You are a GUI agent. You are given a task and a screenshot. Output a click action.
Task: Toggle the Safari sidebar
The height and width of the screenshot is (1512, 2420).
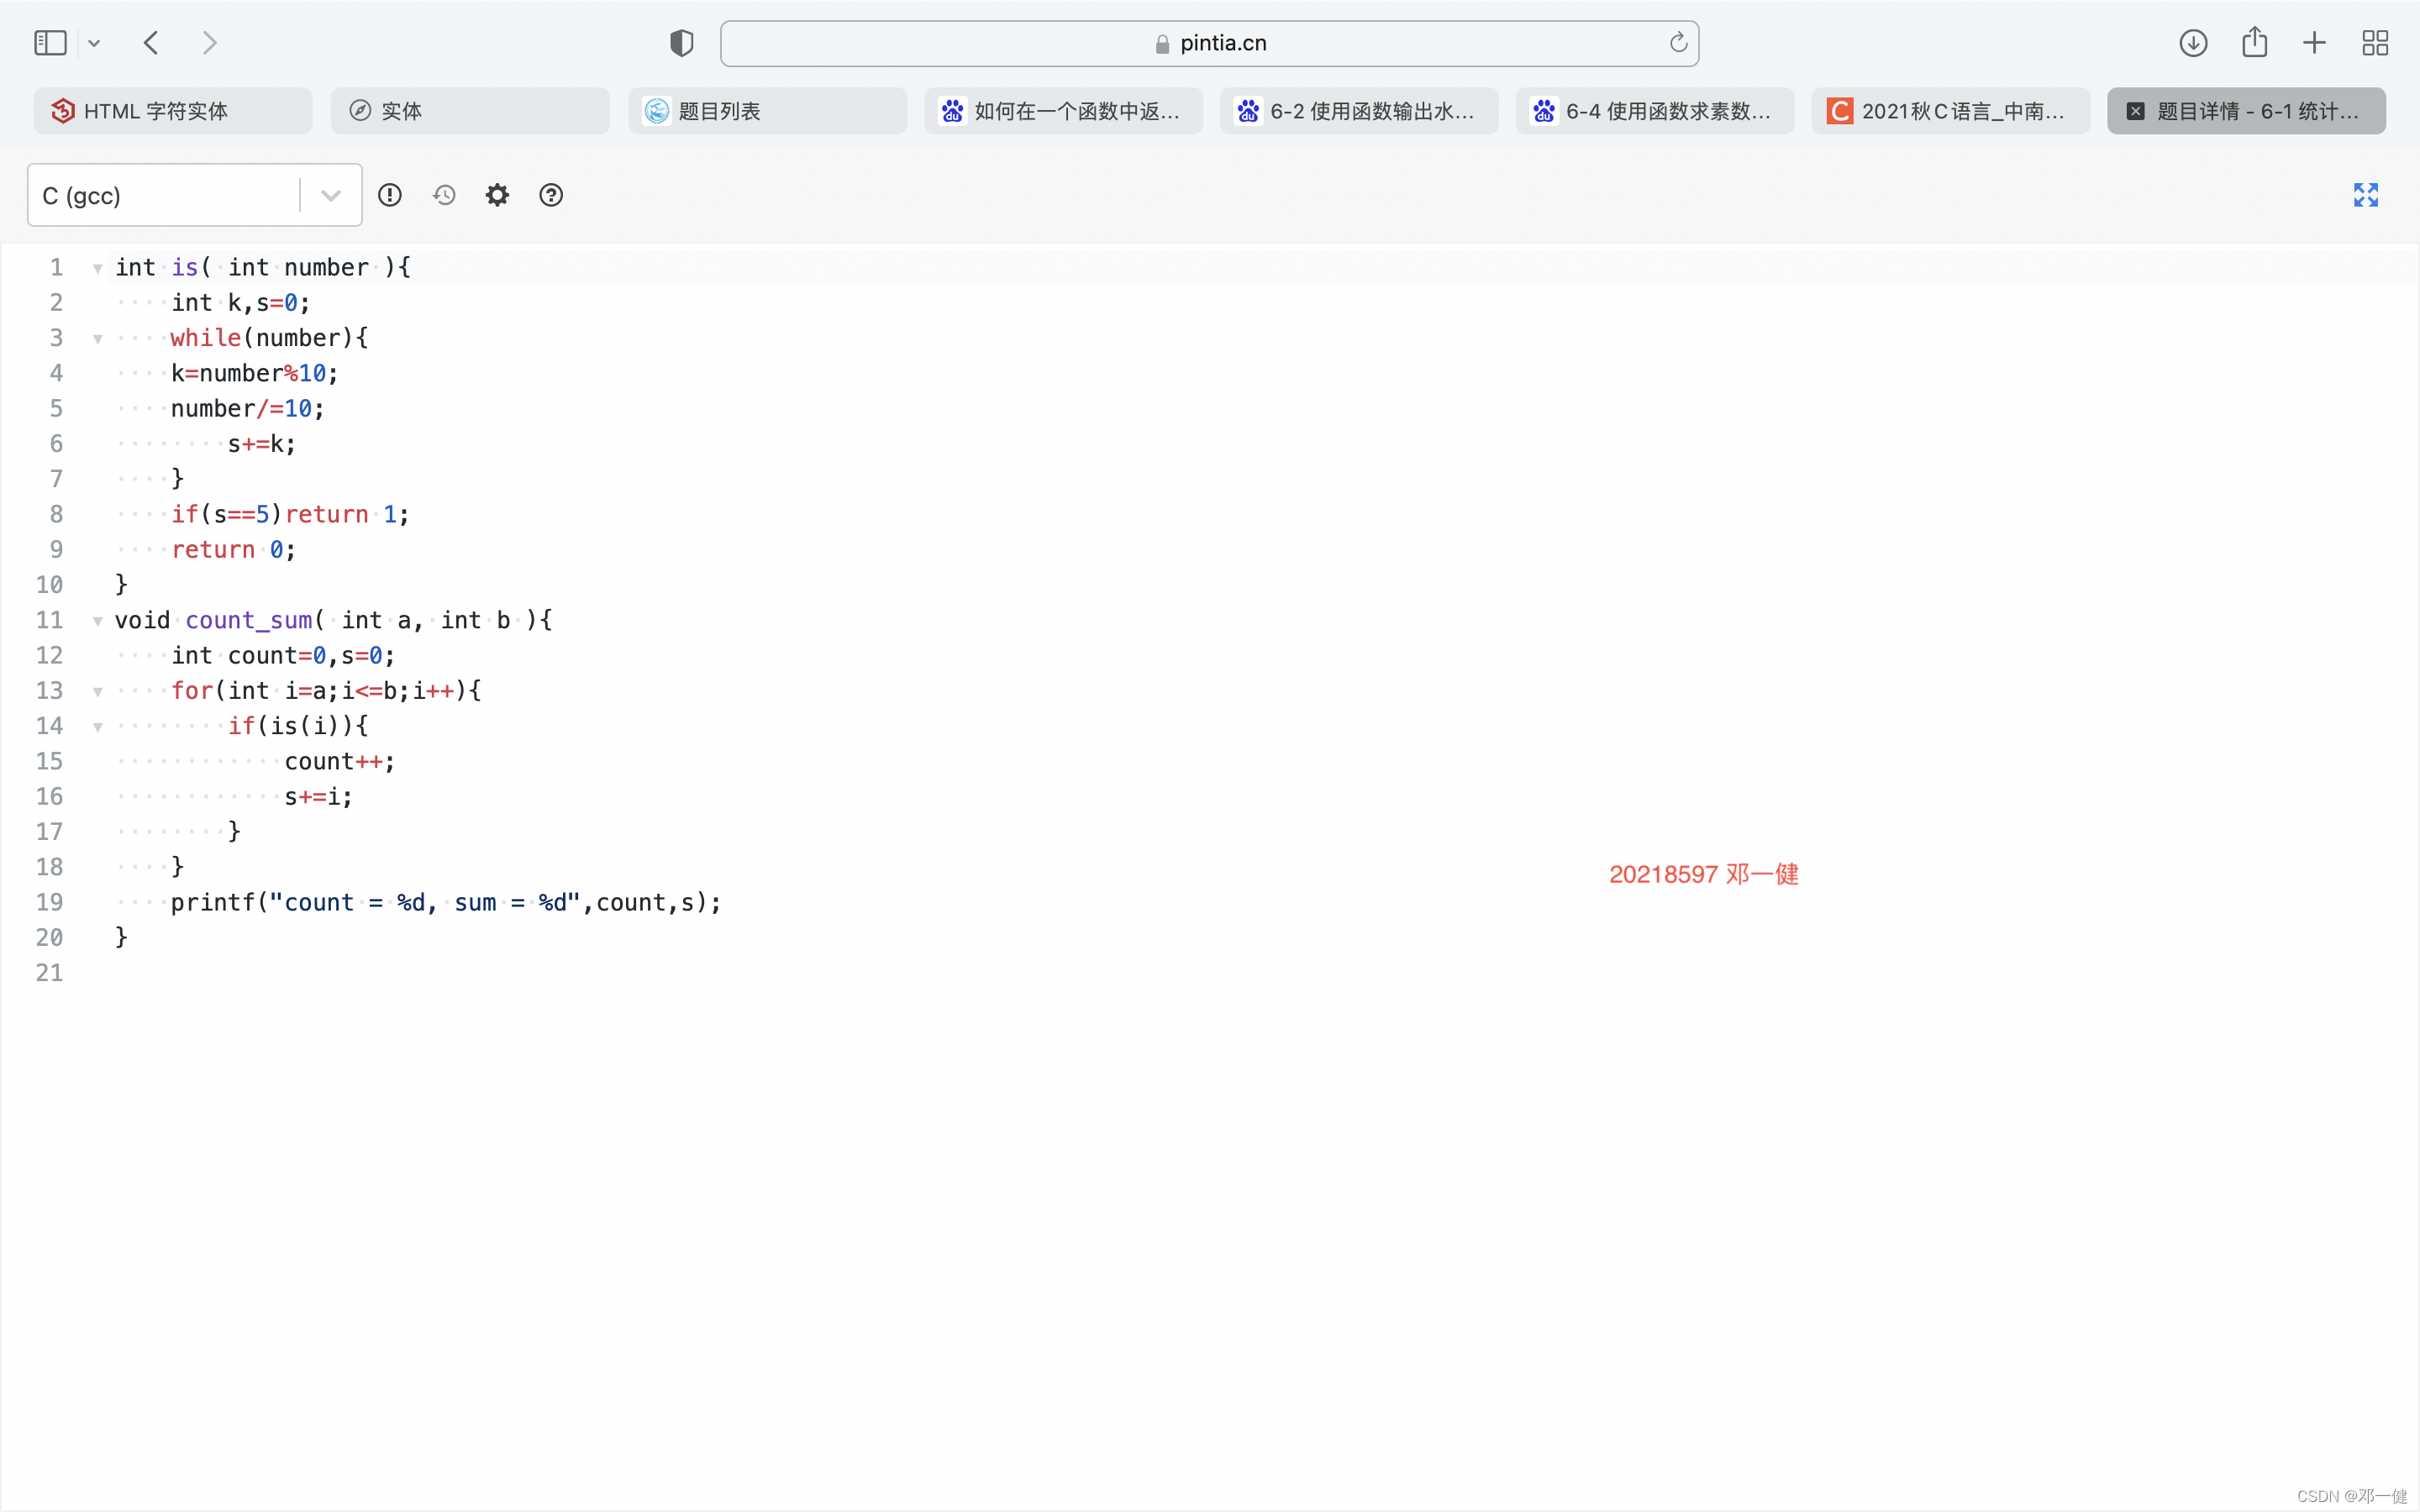50,43
